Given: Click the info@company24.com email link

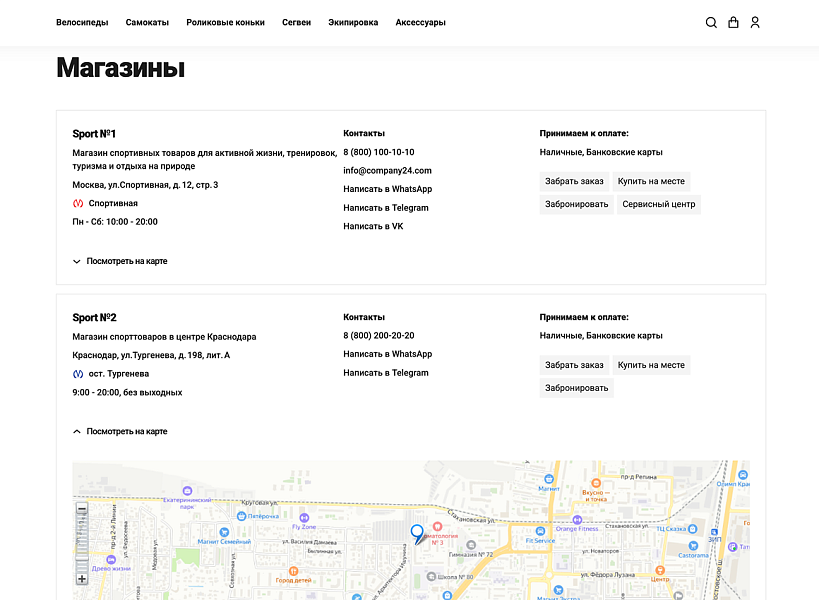Looking at the screenshot, I should pos(387,171).
